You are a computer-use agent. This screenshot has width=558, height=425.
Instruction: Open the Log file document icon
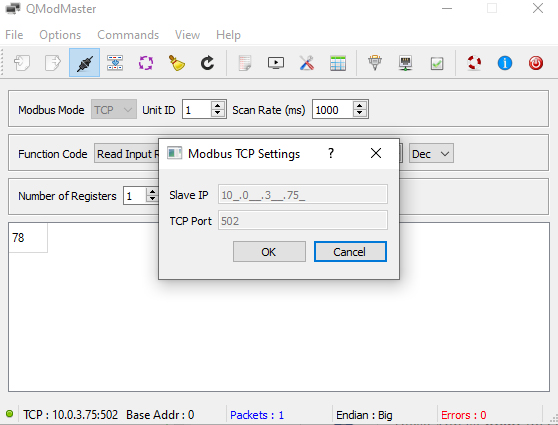click(245, 63)
